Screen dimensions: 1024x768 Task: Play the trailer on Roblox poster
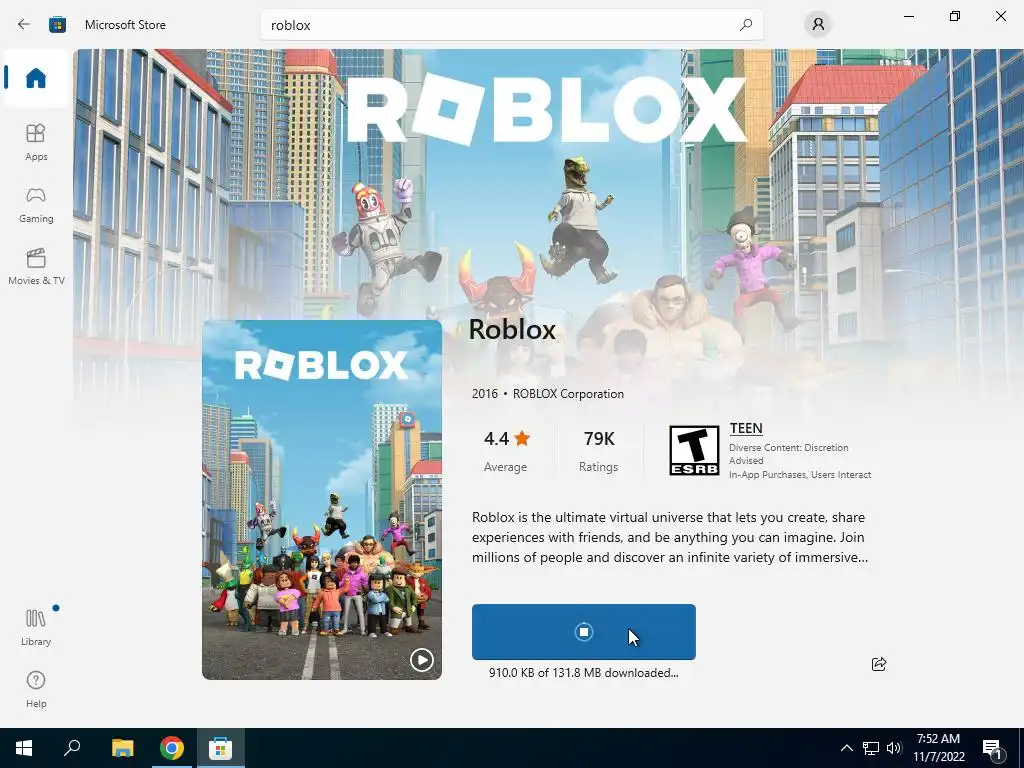(422, 660)
